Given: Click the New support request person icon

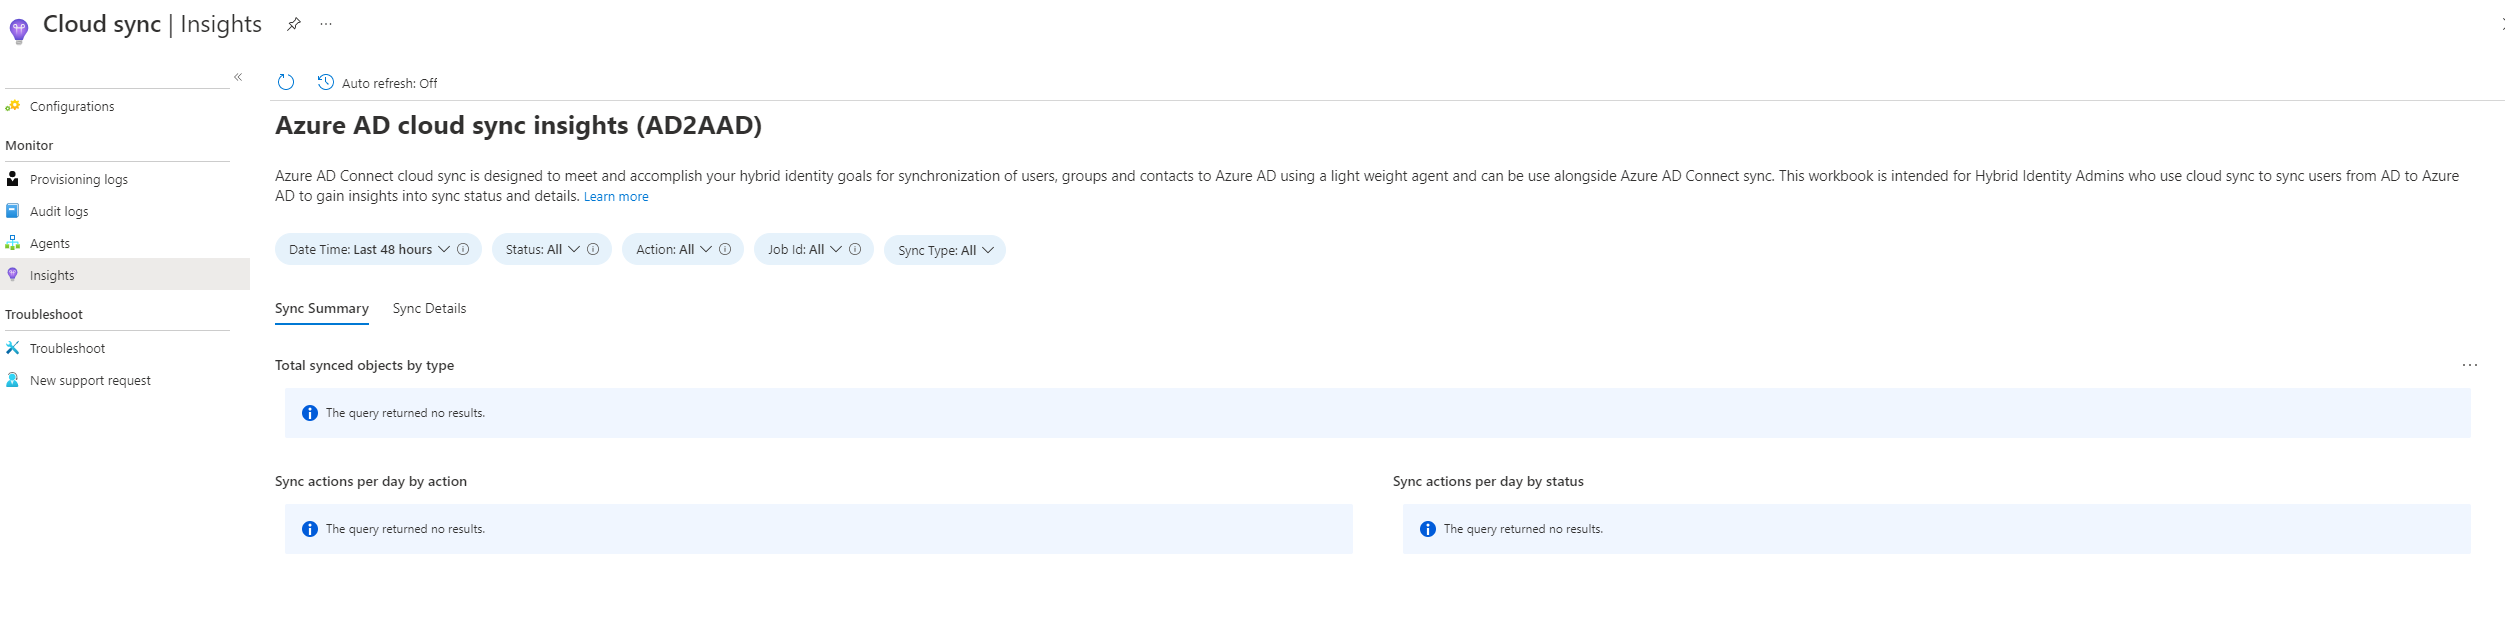Looking at the screenshot, I should (x=13, y=379).
